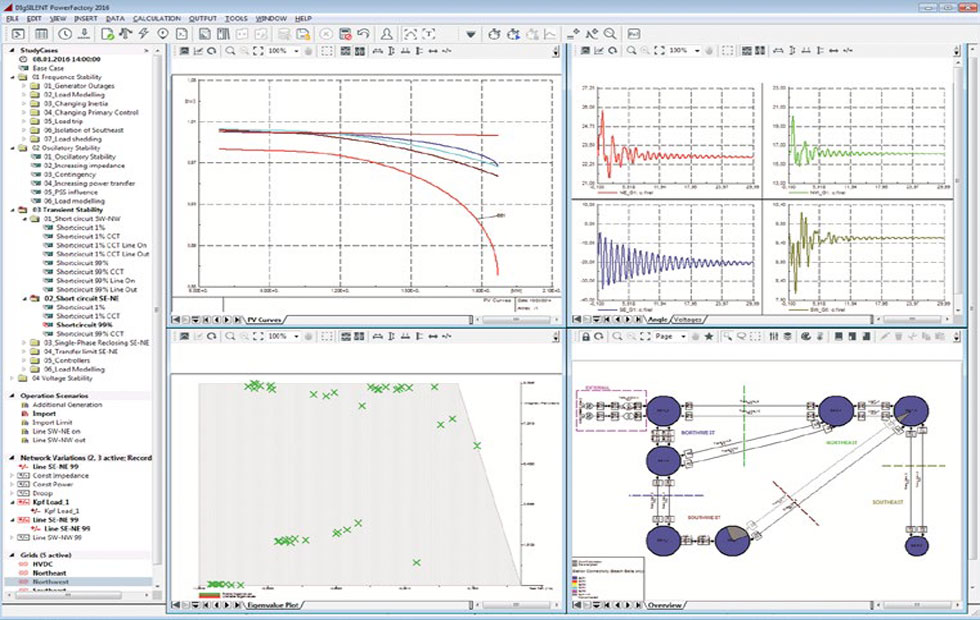
Task: Click the lock icon in Overview diagram toolbar
Action: coord(586,337)
